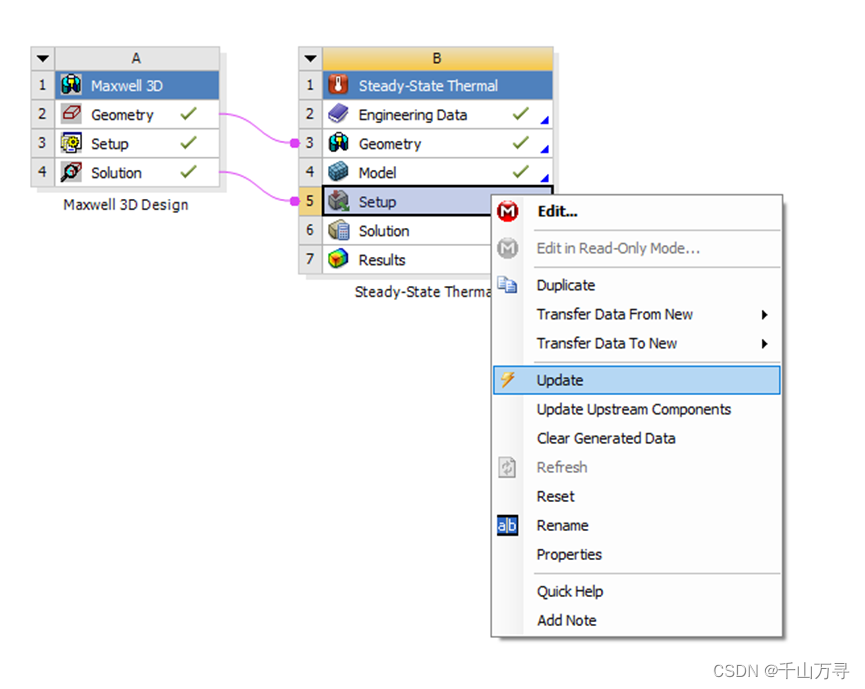This screenshot has width=865, height=689.
Task: Choose Update Upstream Components
Action: click(637, 409)
